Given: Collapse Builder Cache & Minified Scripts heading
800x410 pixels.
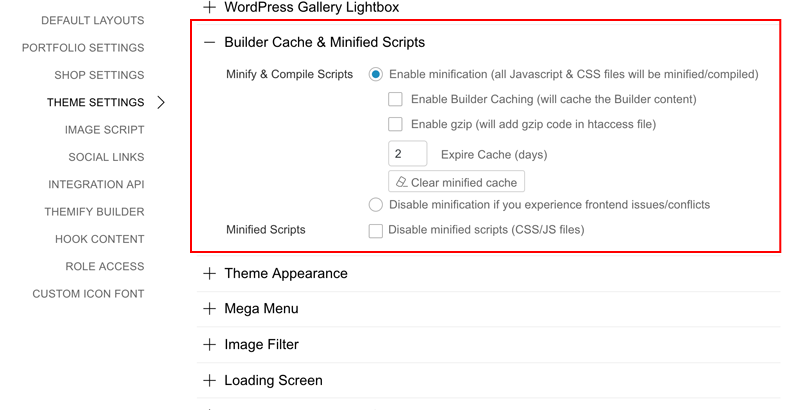Looking at the screenshot, I should (324, 42).
